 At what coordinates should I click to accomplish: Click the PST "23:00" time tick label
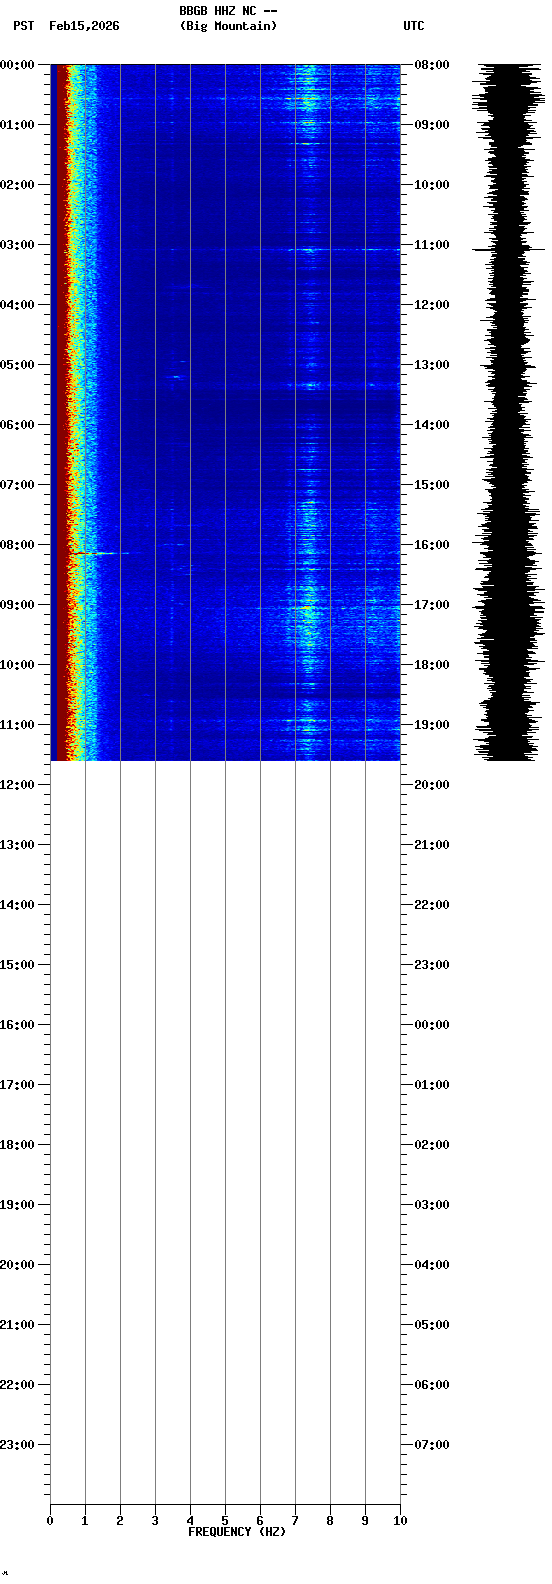[x=17, y=1445]
